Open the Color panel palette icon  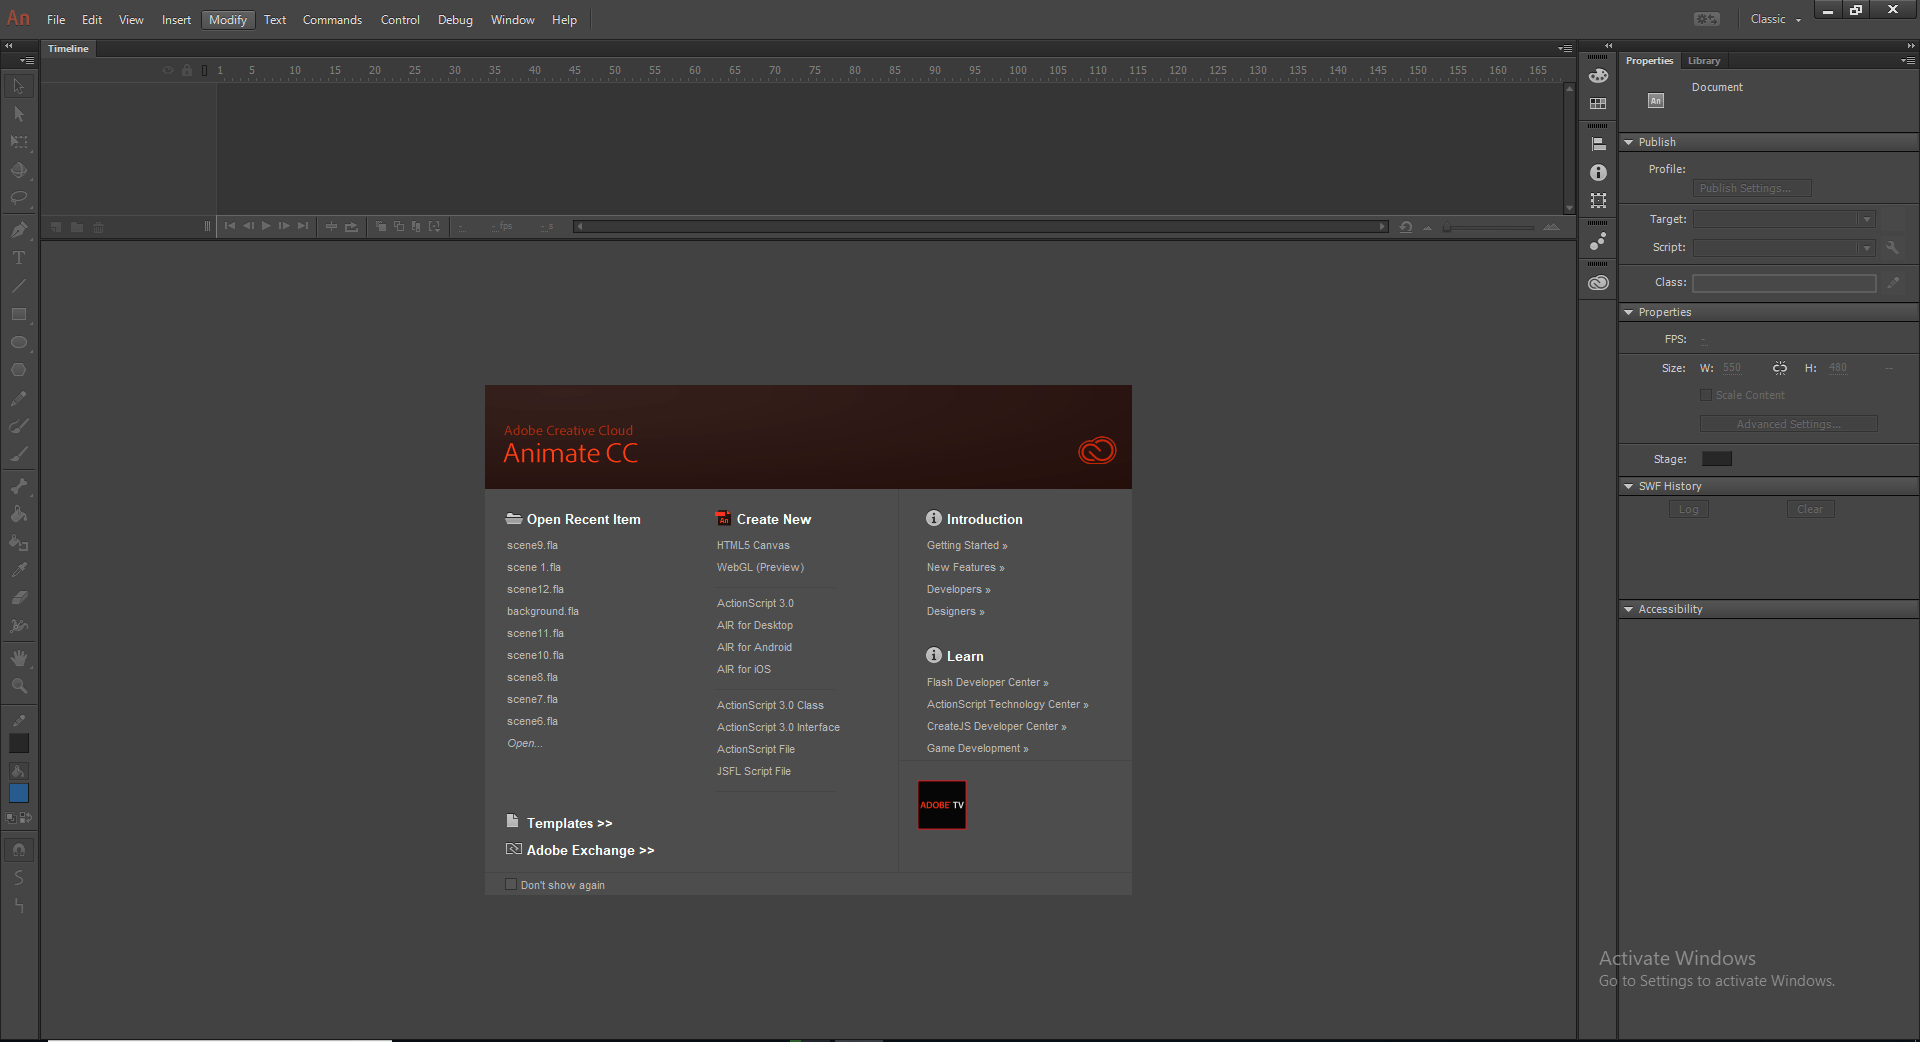(x=1598, y=76)
